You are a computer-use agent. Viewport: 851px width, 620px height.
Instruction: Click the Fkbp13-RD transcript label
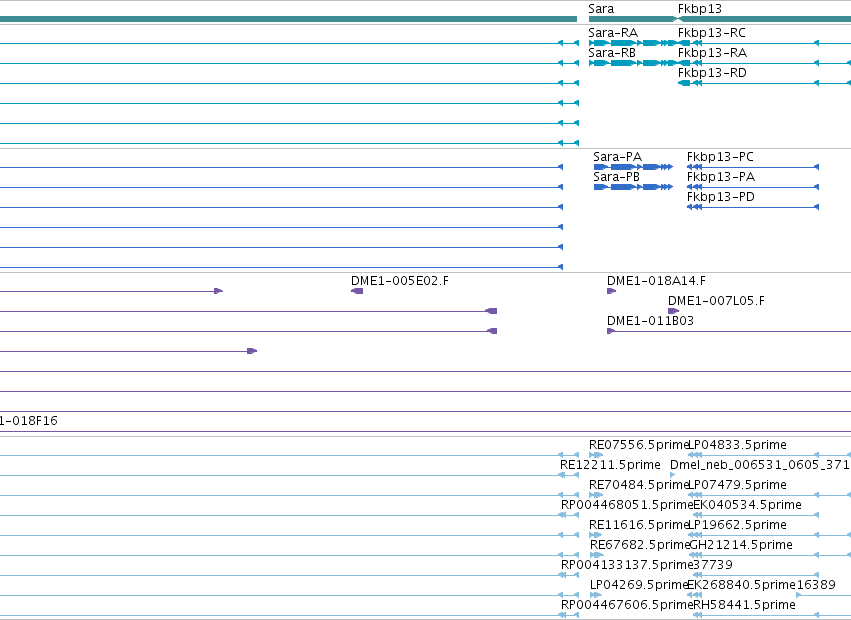tap(712, 73)
